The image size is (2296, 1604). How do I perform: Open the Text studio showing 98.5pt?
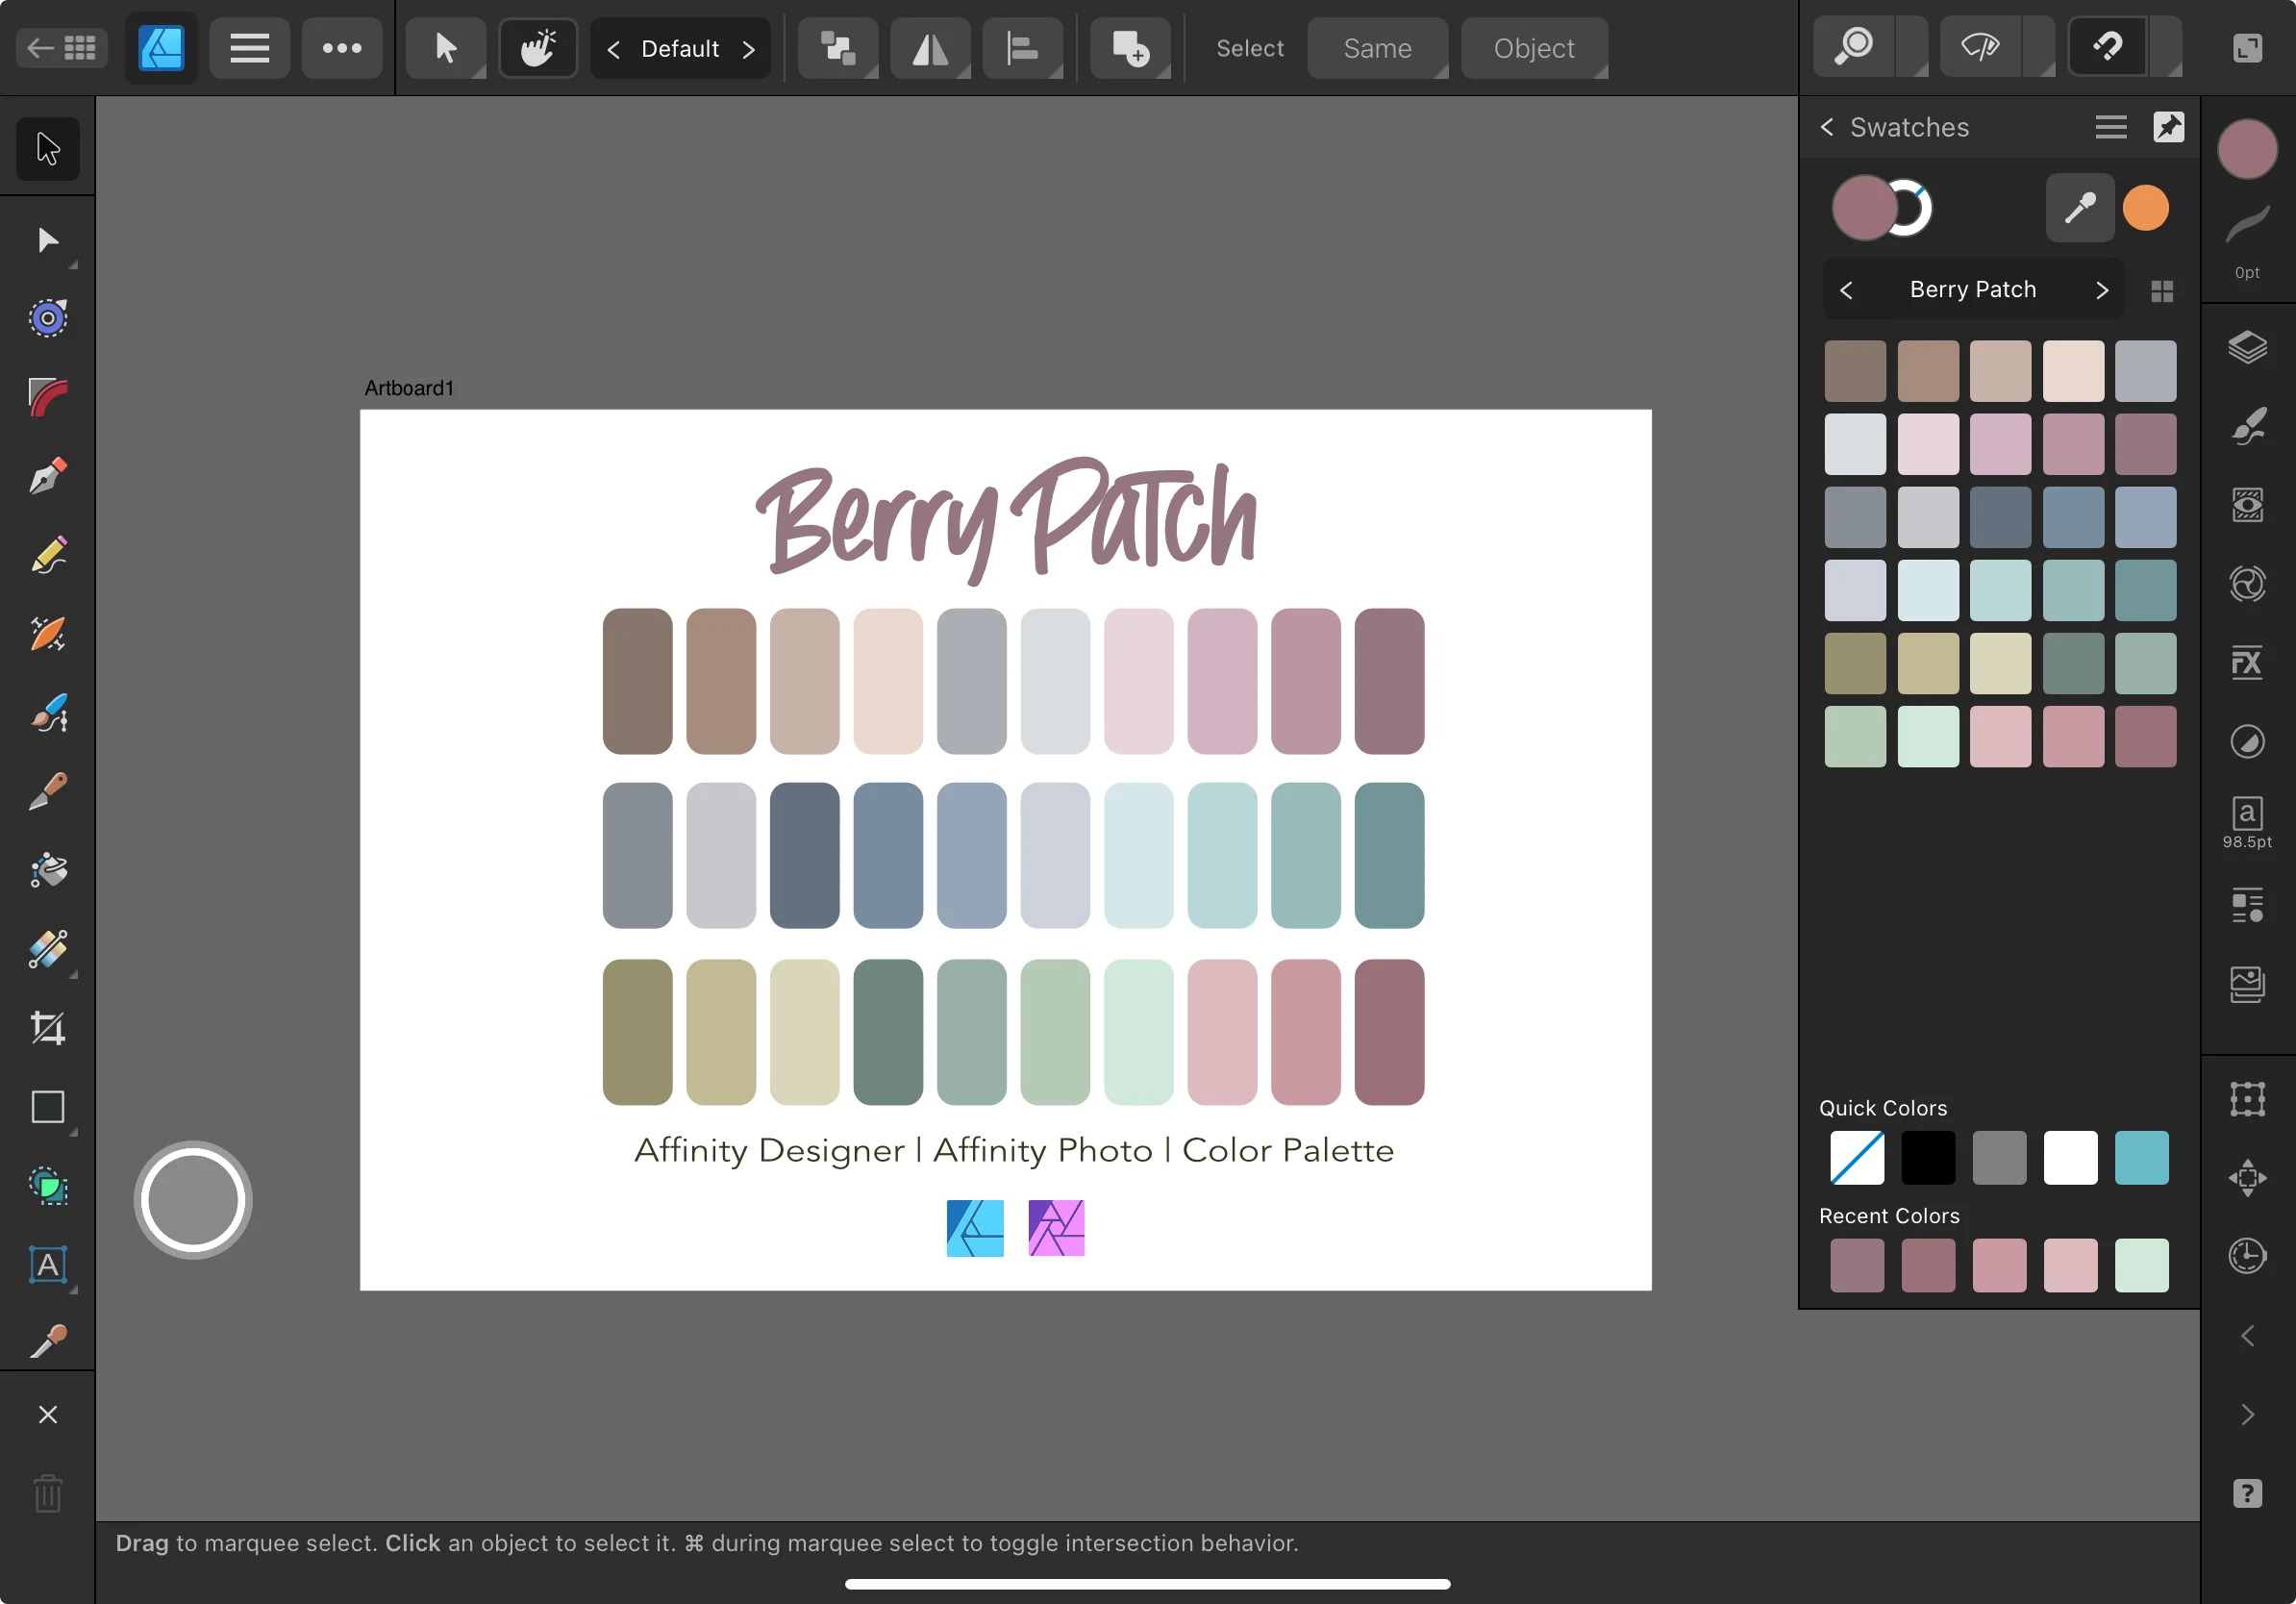point(2247,822)
